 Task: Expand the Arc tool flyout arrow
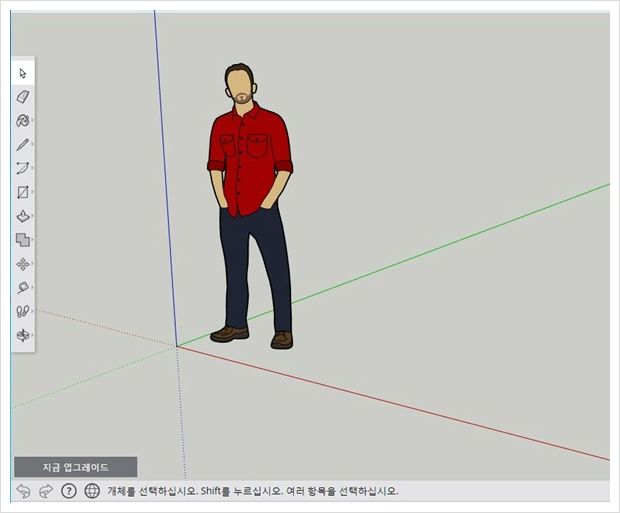32,168
